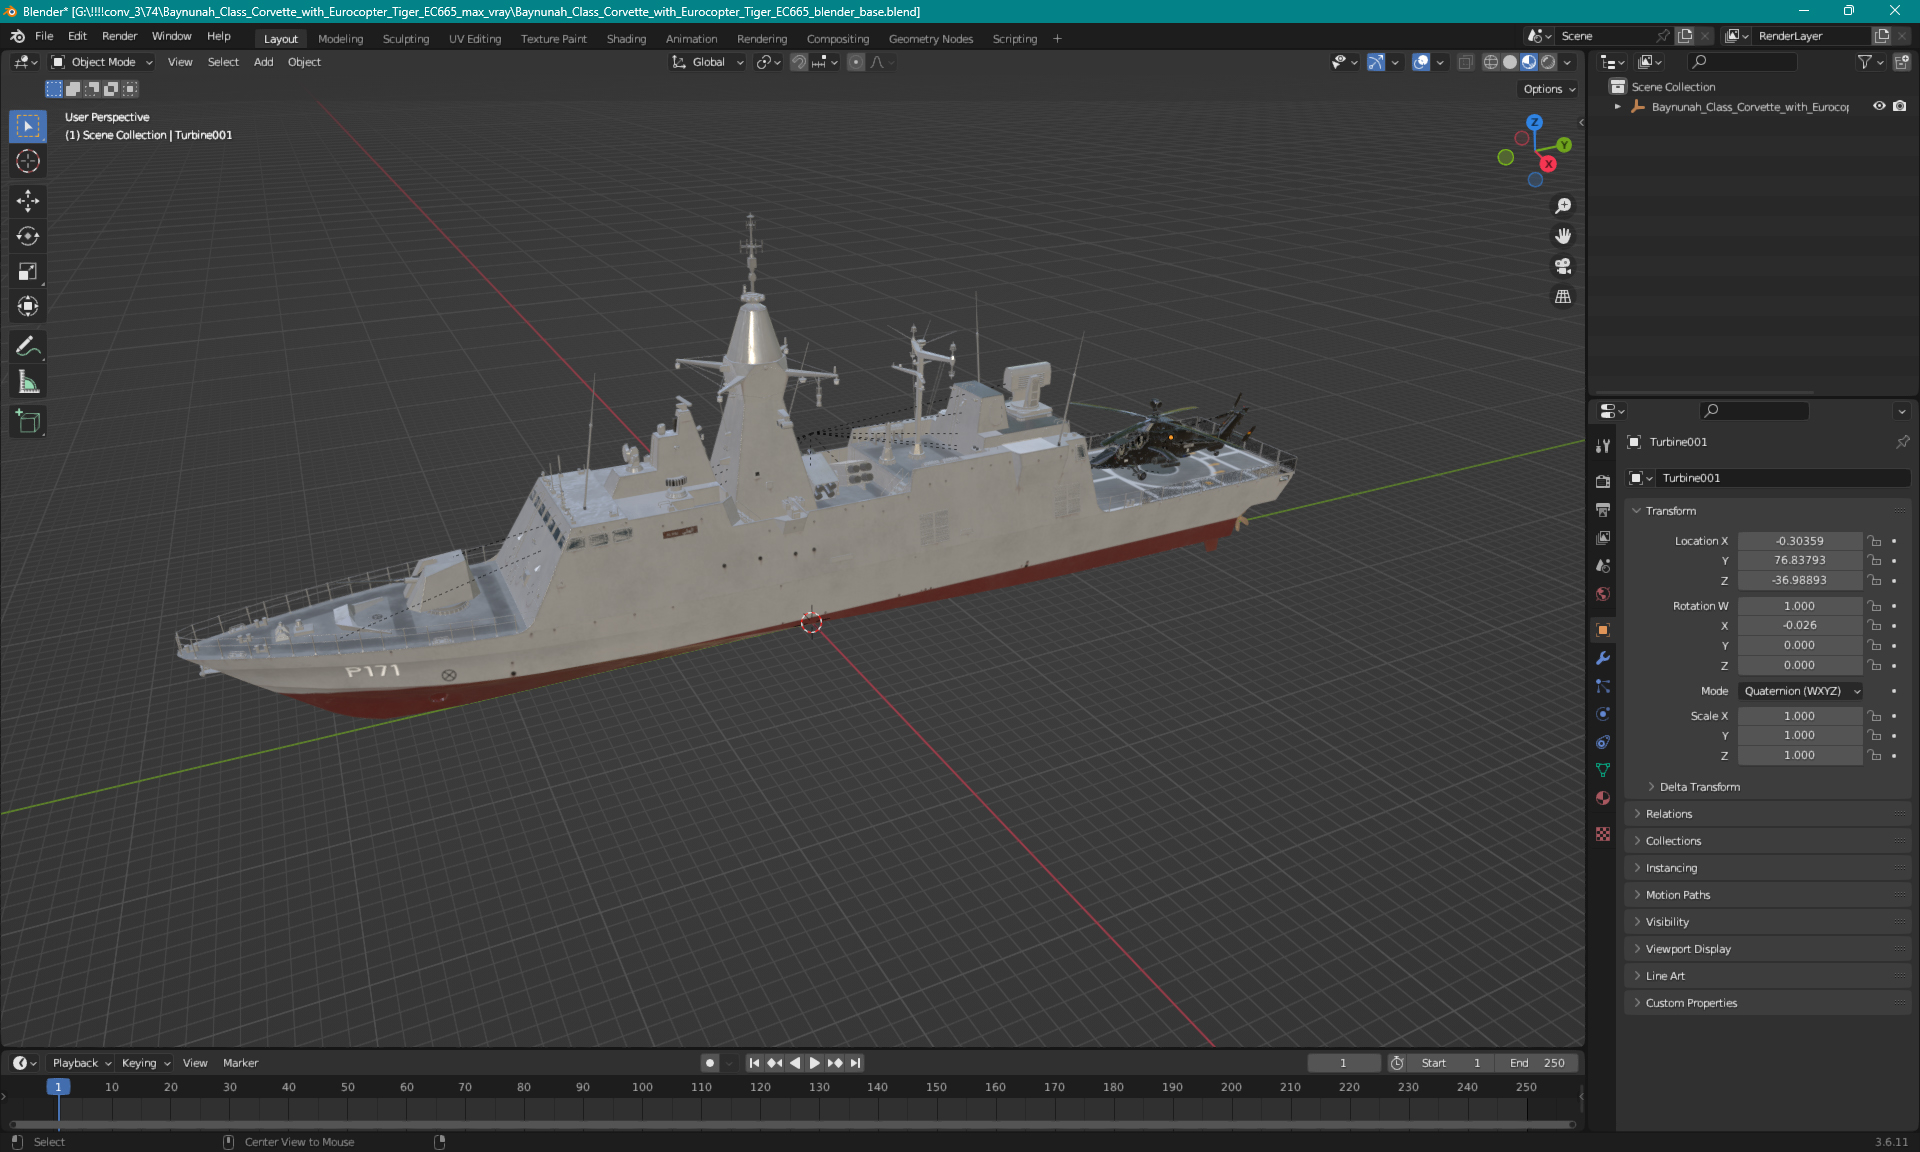Viewport: 1920px width, 1152px height.
Task: Open the Texture properties checker tab
Action: 1603,833
